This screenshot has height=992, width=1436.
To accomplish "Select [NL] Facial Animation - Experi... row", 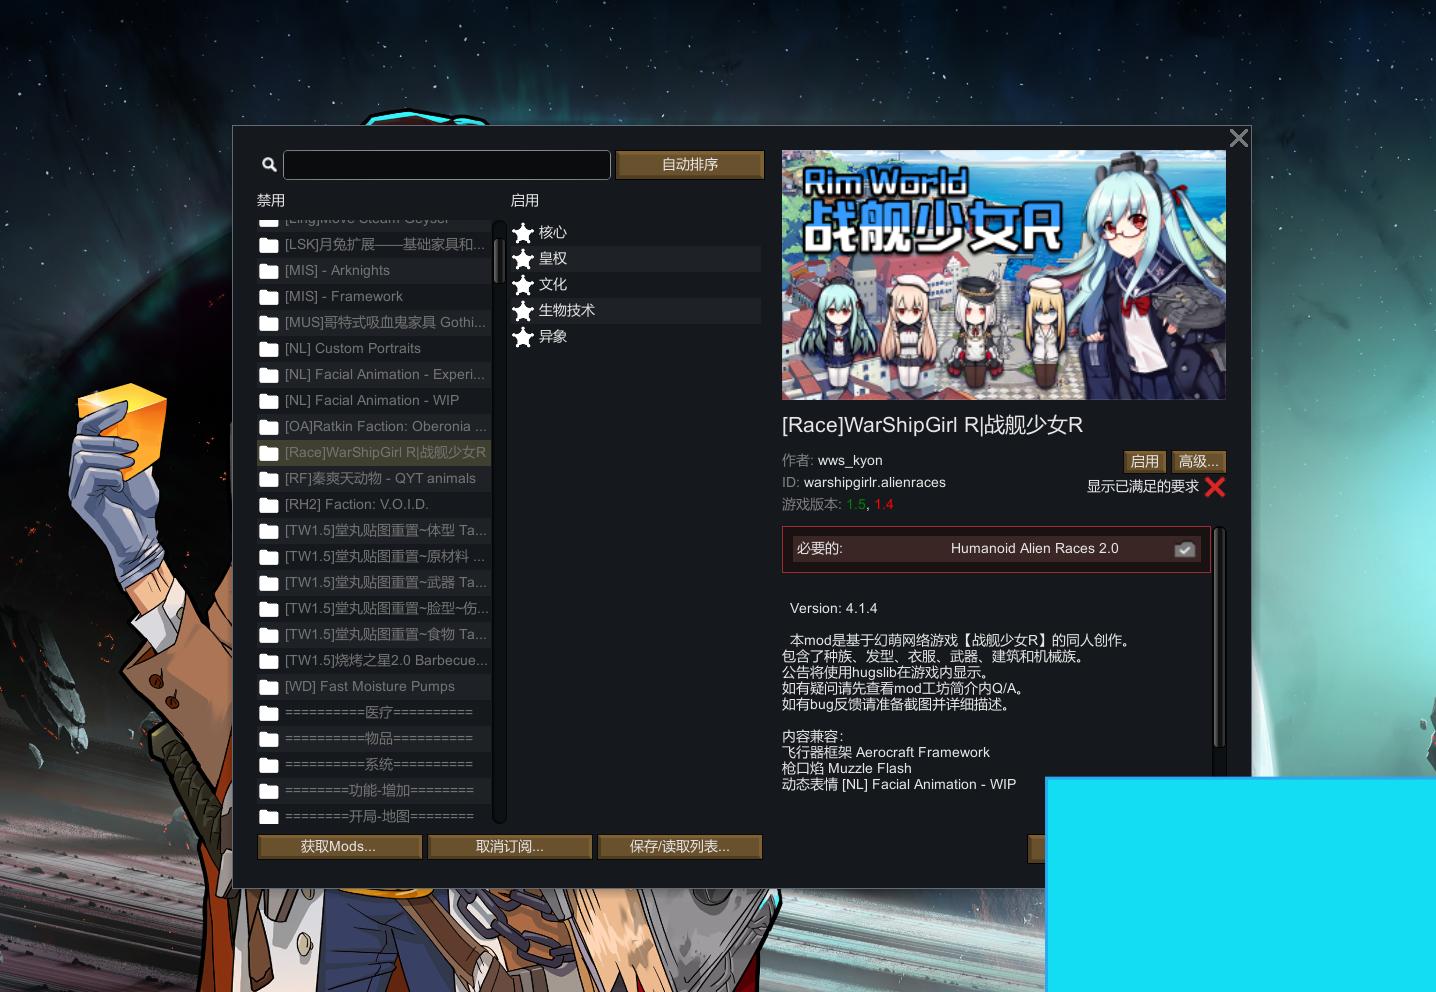I will [x=374, y=375].
